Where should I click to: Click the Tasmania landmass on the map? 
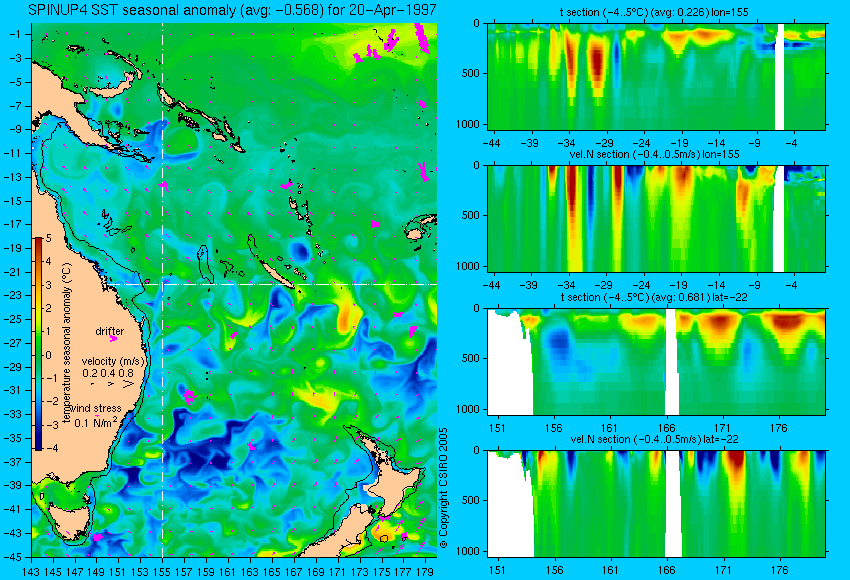[x=68, y=521]
